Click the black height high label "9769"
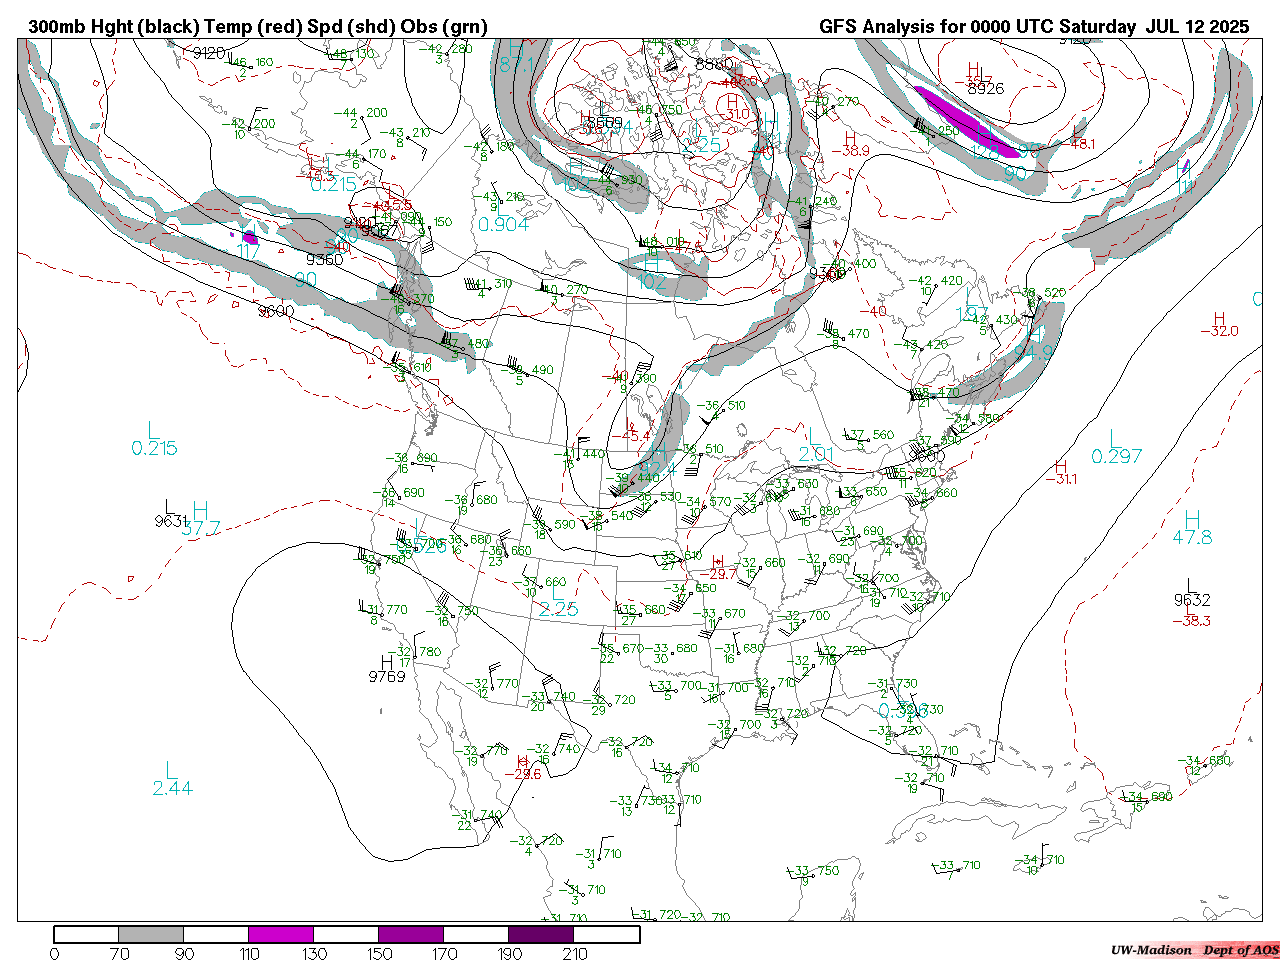This screenshot has height=960, width=1280. point(387,677)
